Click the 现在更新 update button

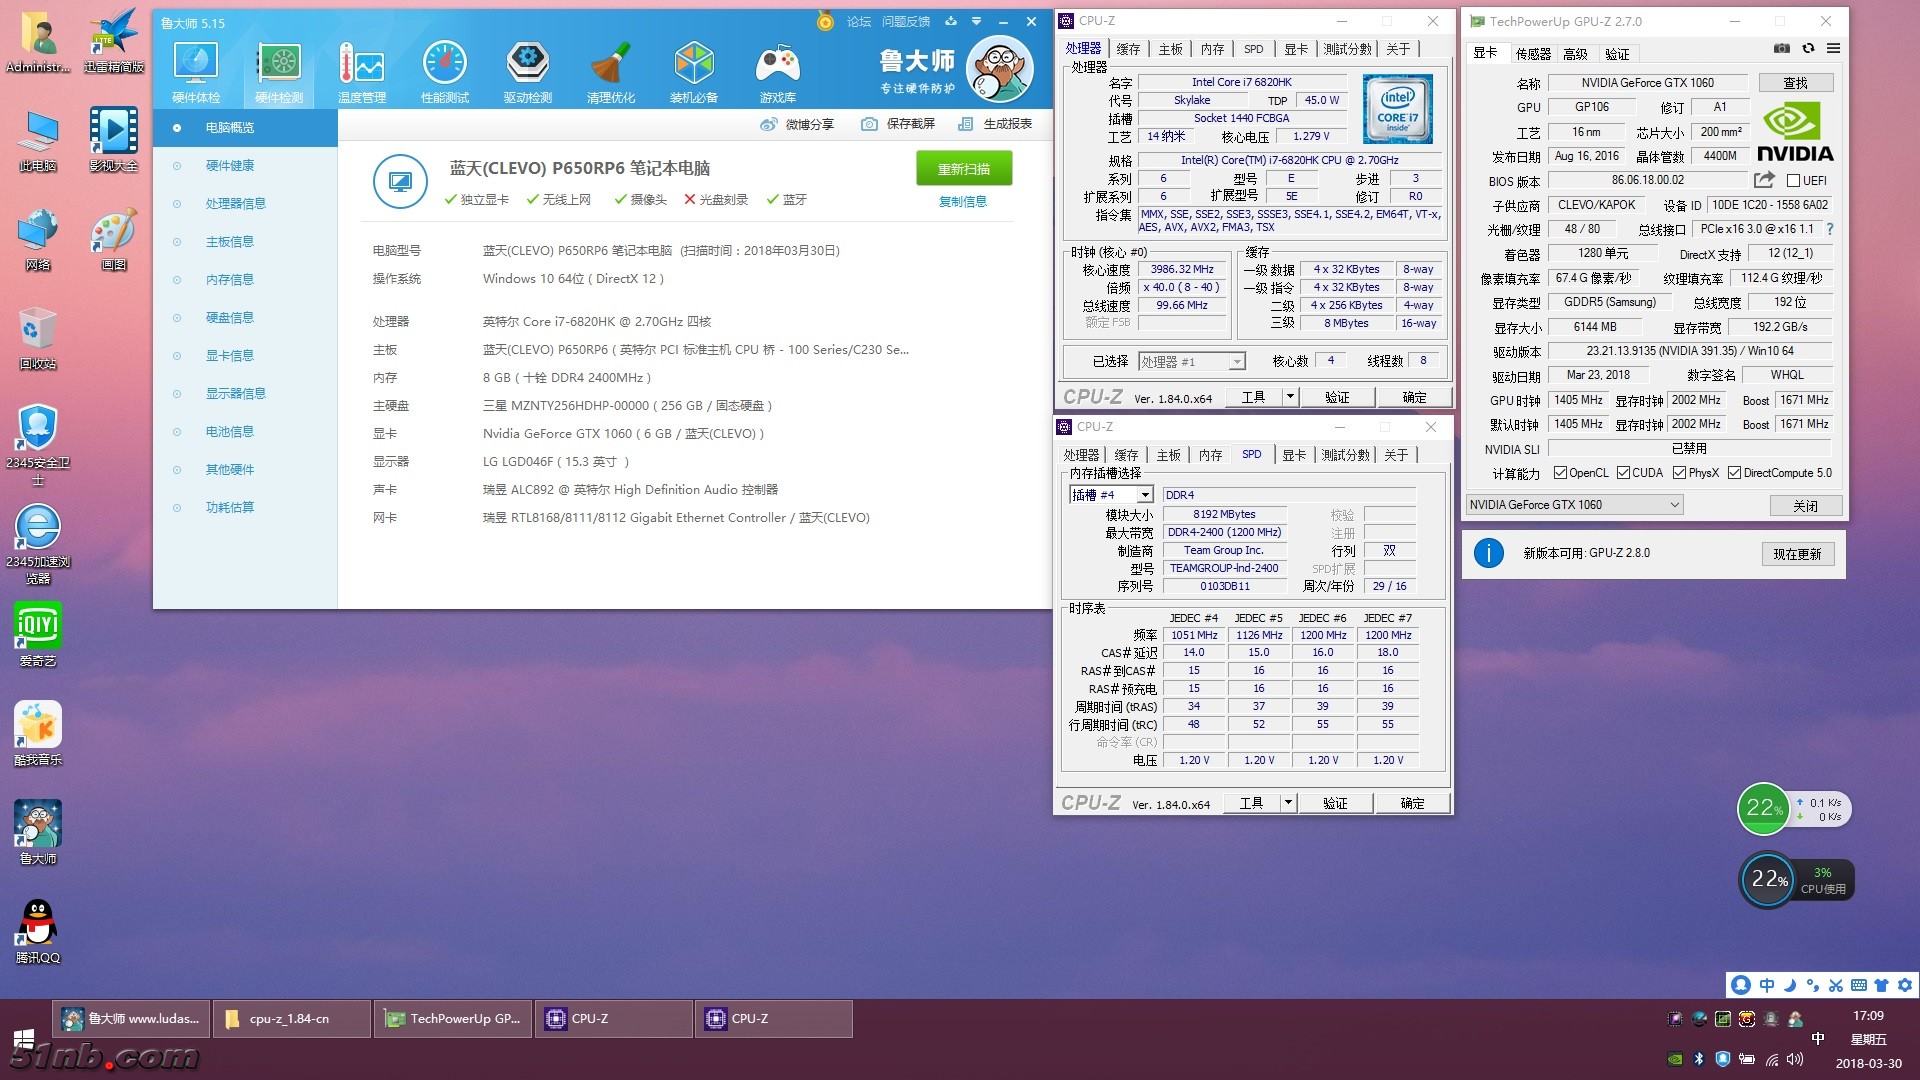point(1797,554)
